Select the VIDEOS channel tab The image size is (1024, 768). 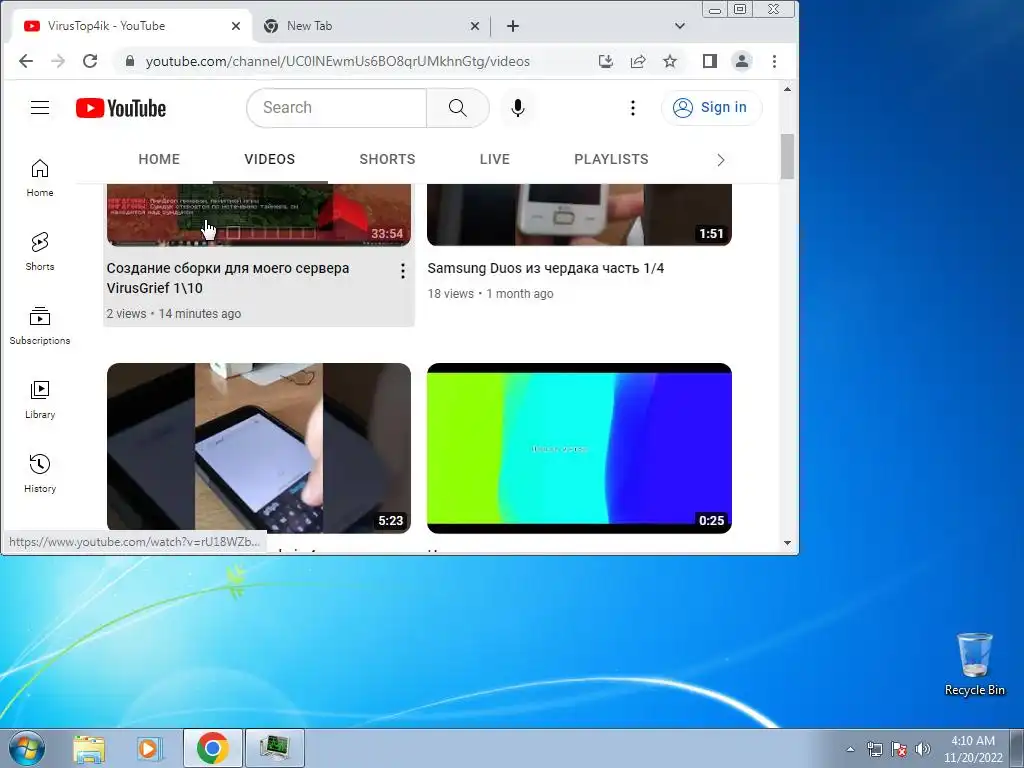point(270,159)
